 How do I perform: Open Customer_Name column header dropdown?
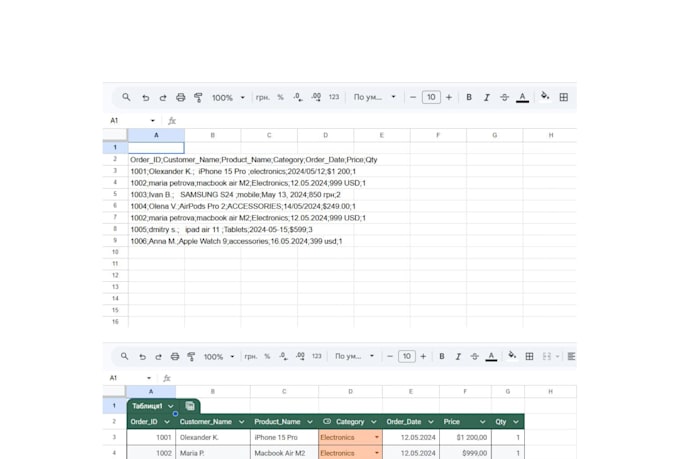242,422
